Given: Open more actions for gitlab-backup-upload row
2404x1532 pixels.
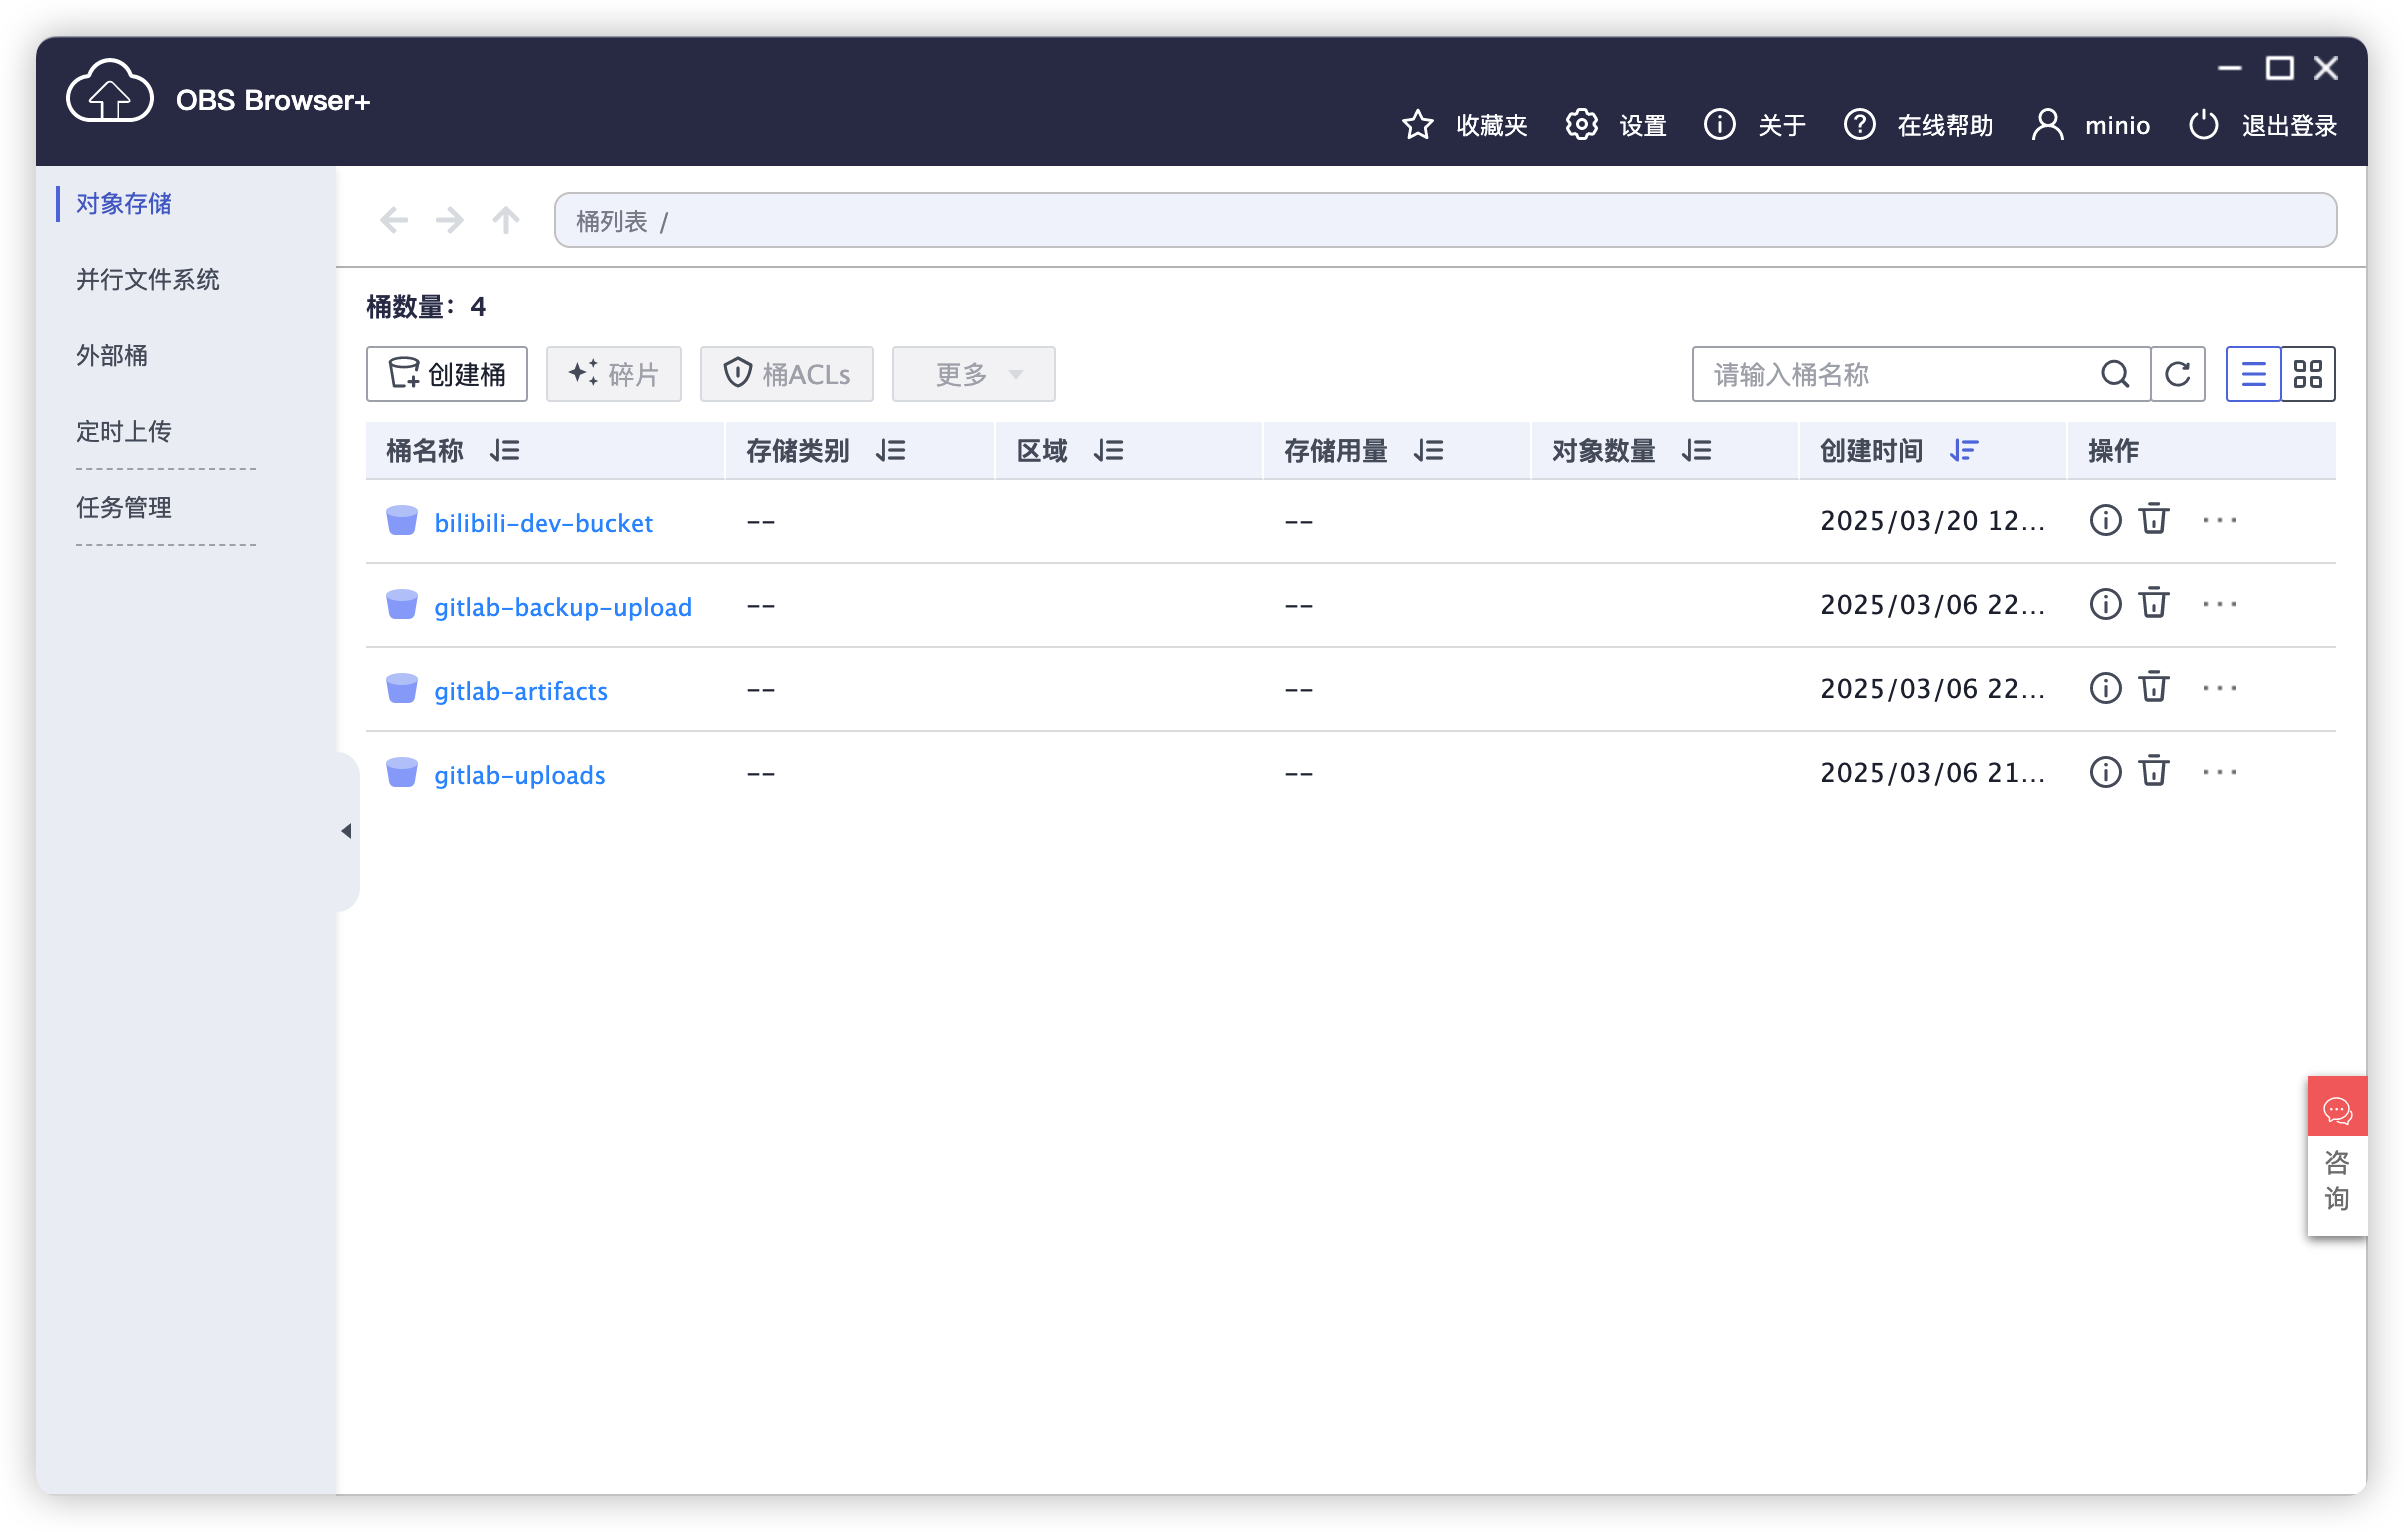Looking at the screenshot, I should click(2219, 604).
